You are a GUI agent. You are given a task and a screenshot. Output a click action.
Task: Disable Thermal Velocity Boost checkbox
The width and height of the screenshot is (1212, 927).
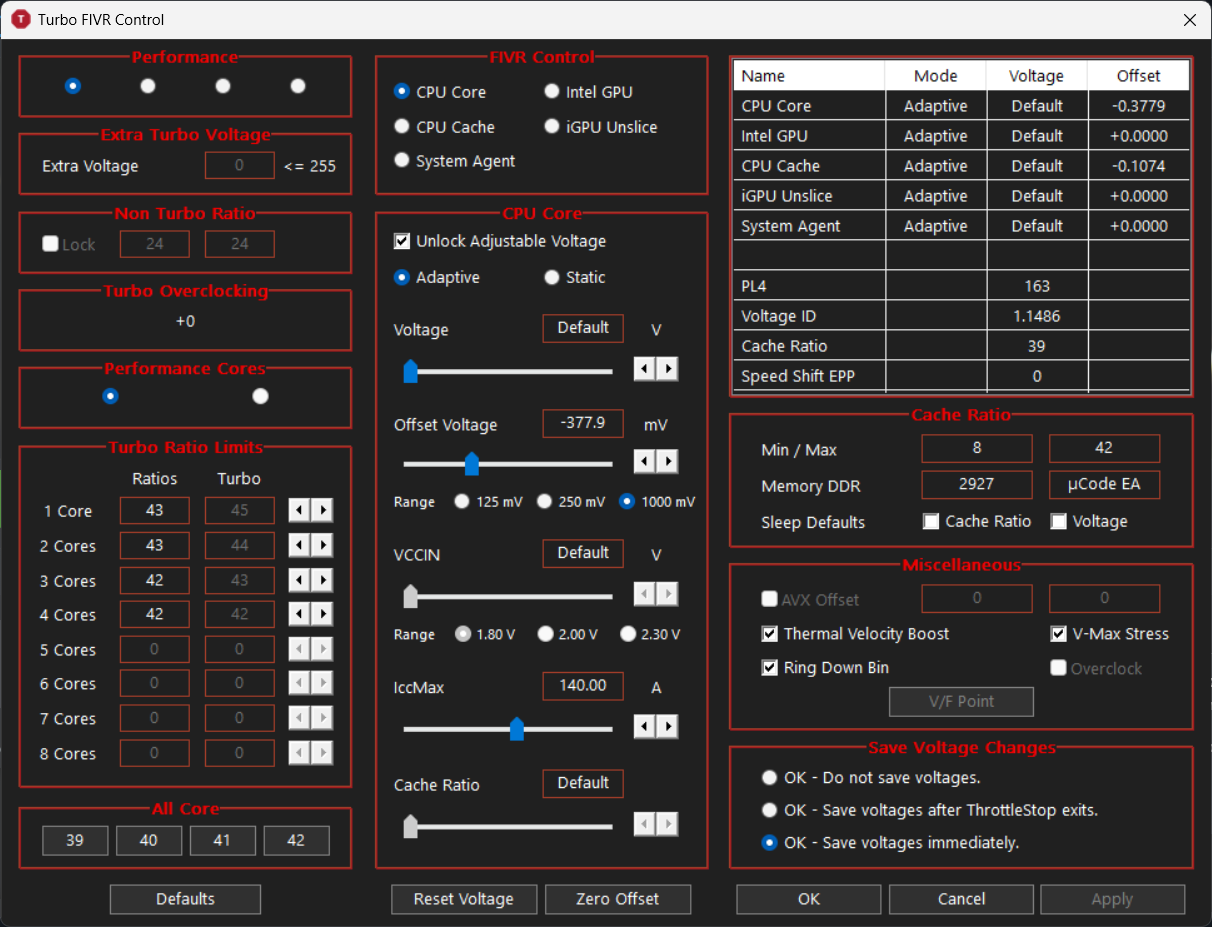(770, 634)
